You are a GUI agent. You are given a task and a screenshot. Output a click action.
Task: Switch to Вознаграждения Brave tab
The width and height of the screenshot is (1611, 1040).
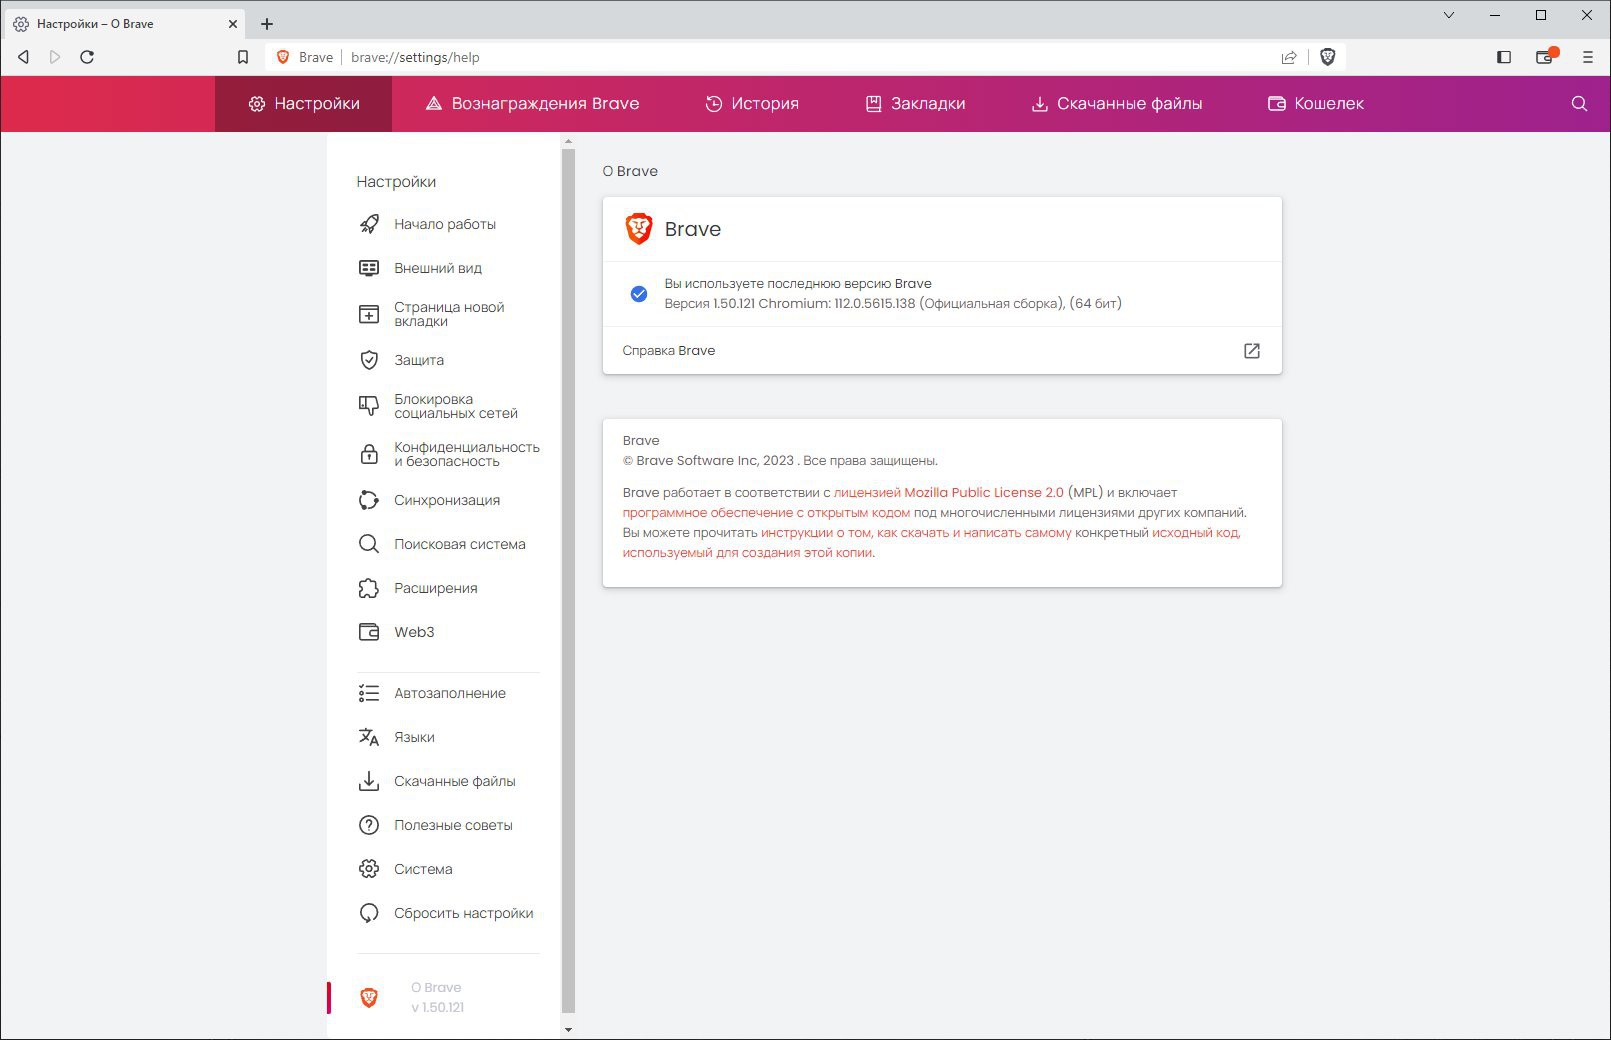532,104
